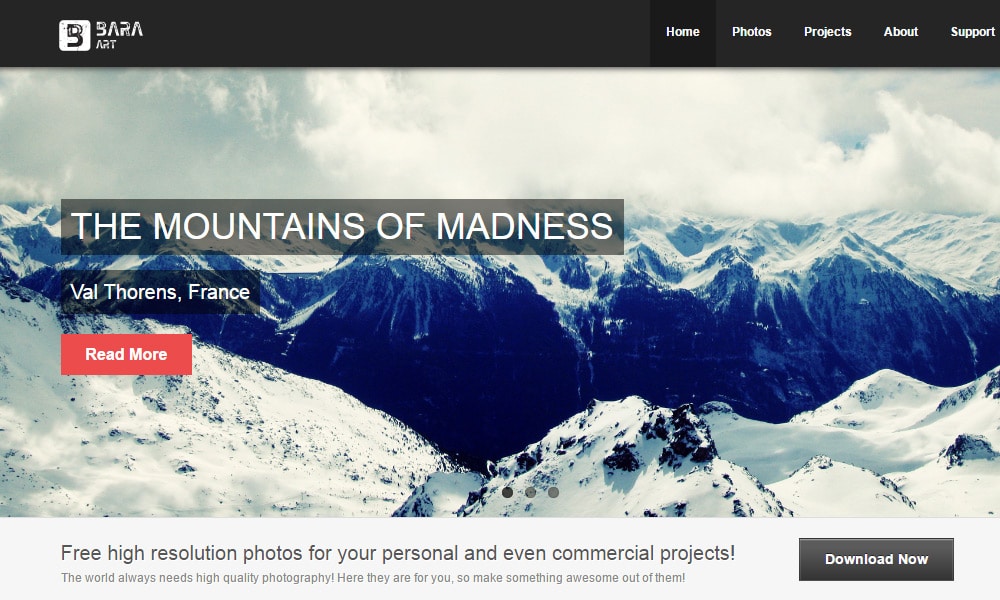Open the Home menu item

click(682, 33)
